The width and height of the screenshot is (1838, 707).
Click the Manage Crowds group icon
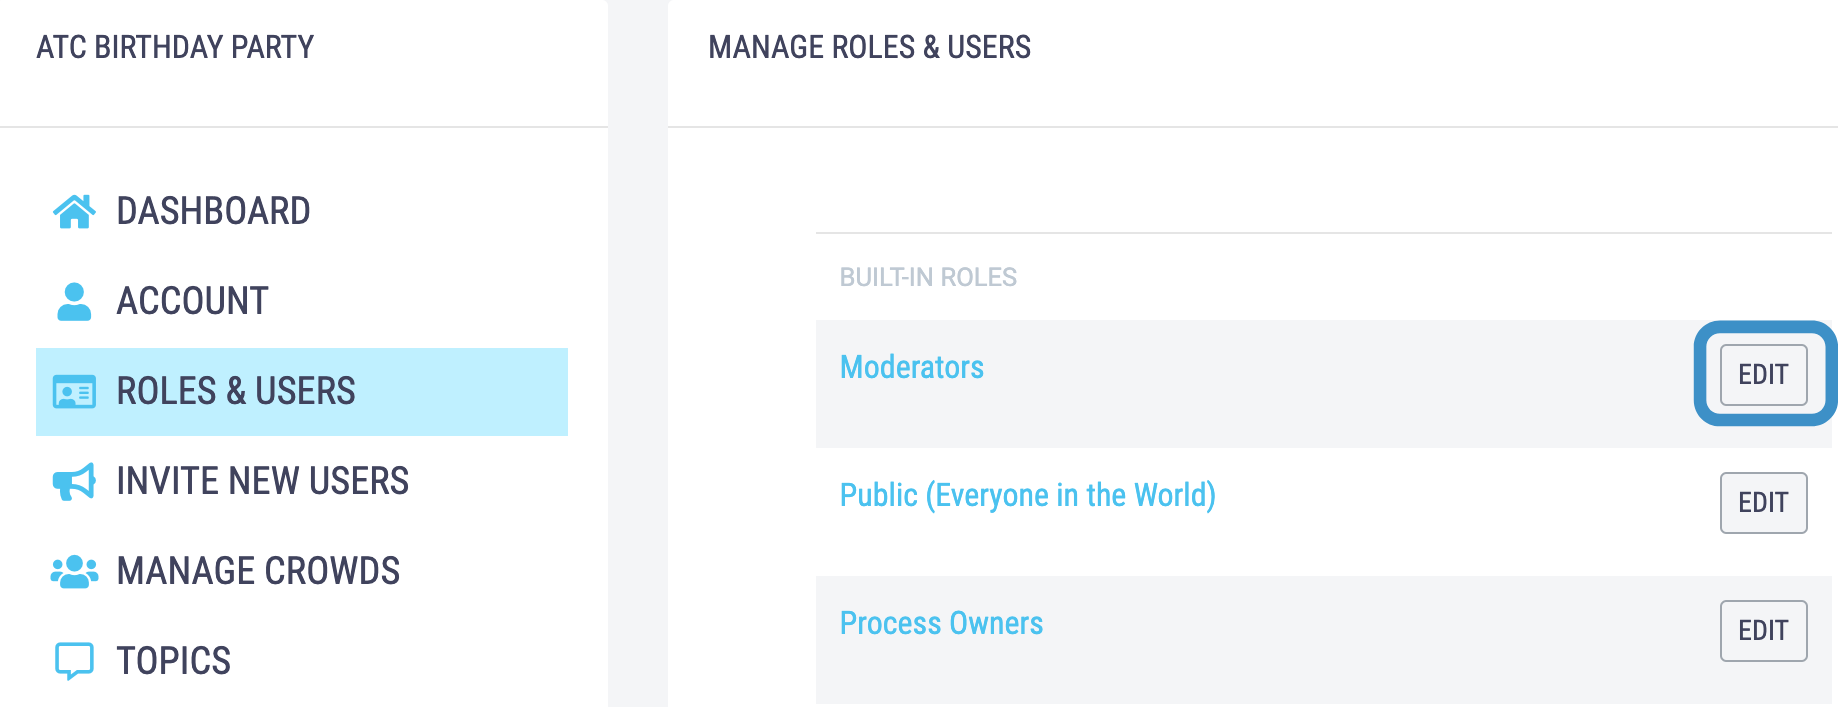74,571
